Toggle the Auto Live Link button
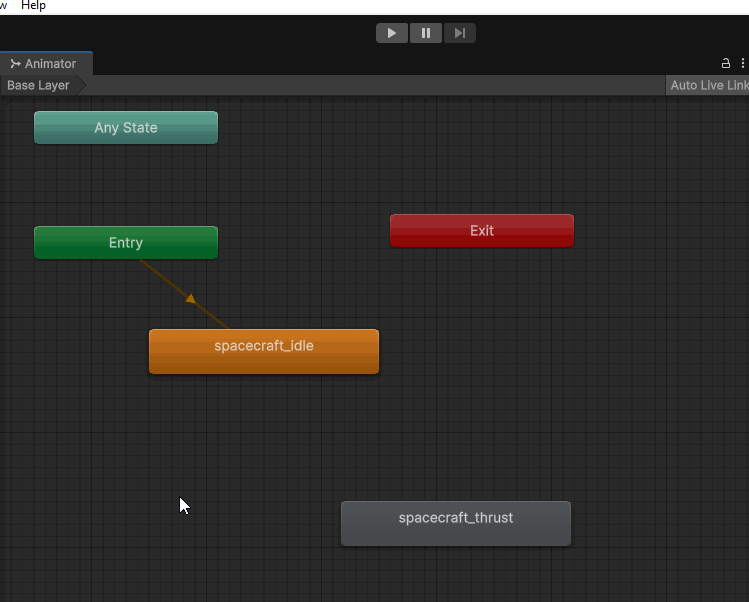749x602 pixels. (708, 85)
